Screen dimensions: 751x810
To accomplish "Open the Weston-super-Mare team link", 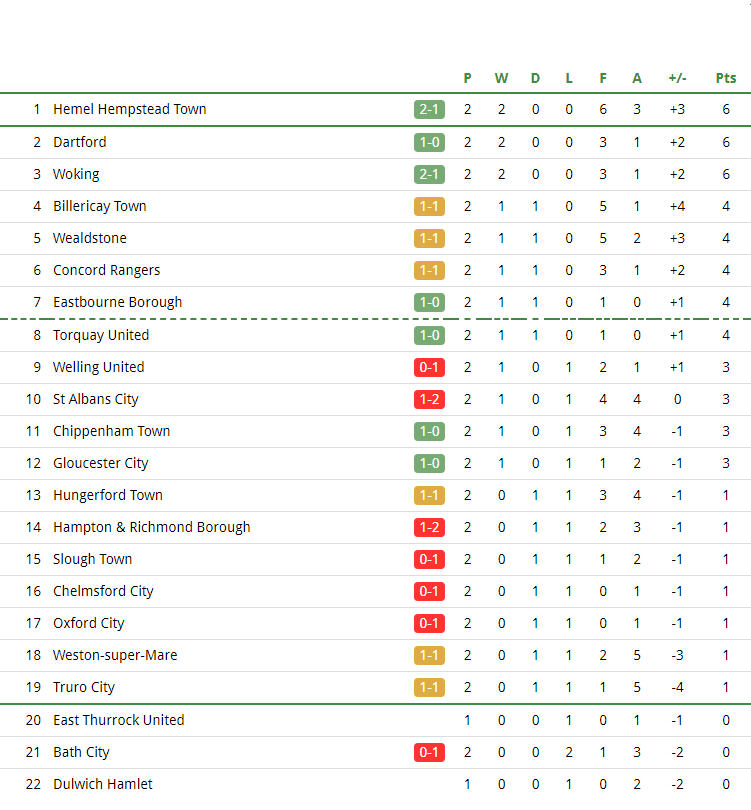I will 115,655.
